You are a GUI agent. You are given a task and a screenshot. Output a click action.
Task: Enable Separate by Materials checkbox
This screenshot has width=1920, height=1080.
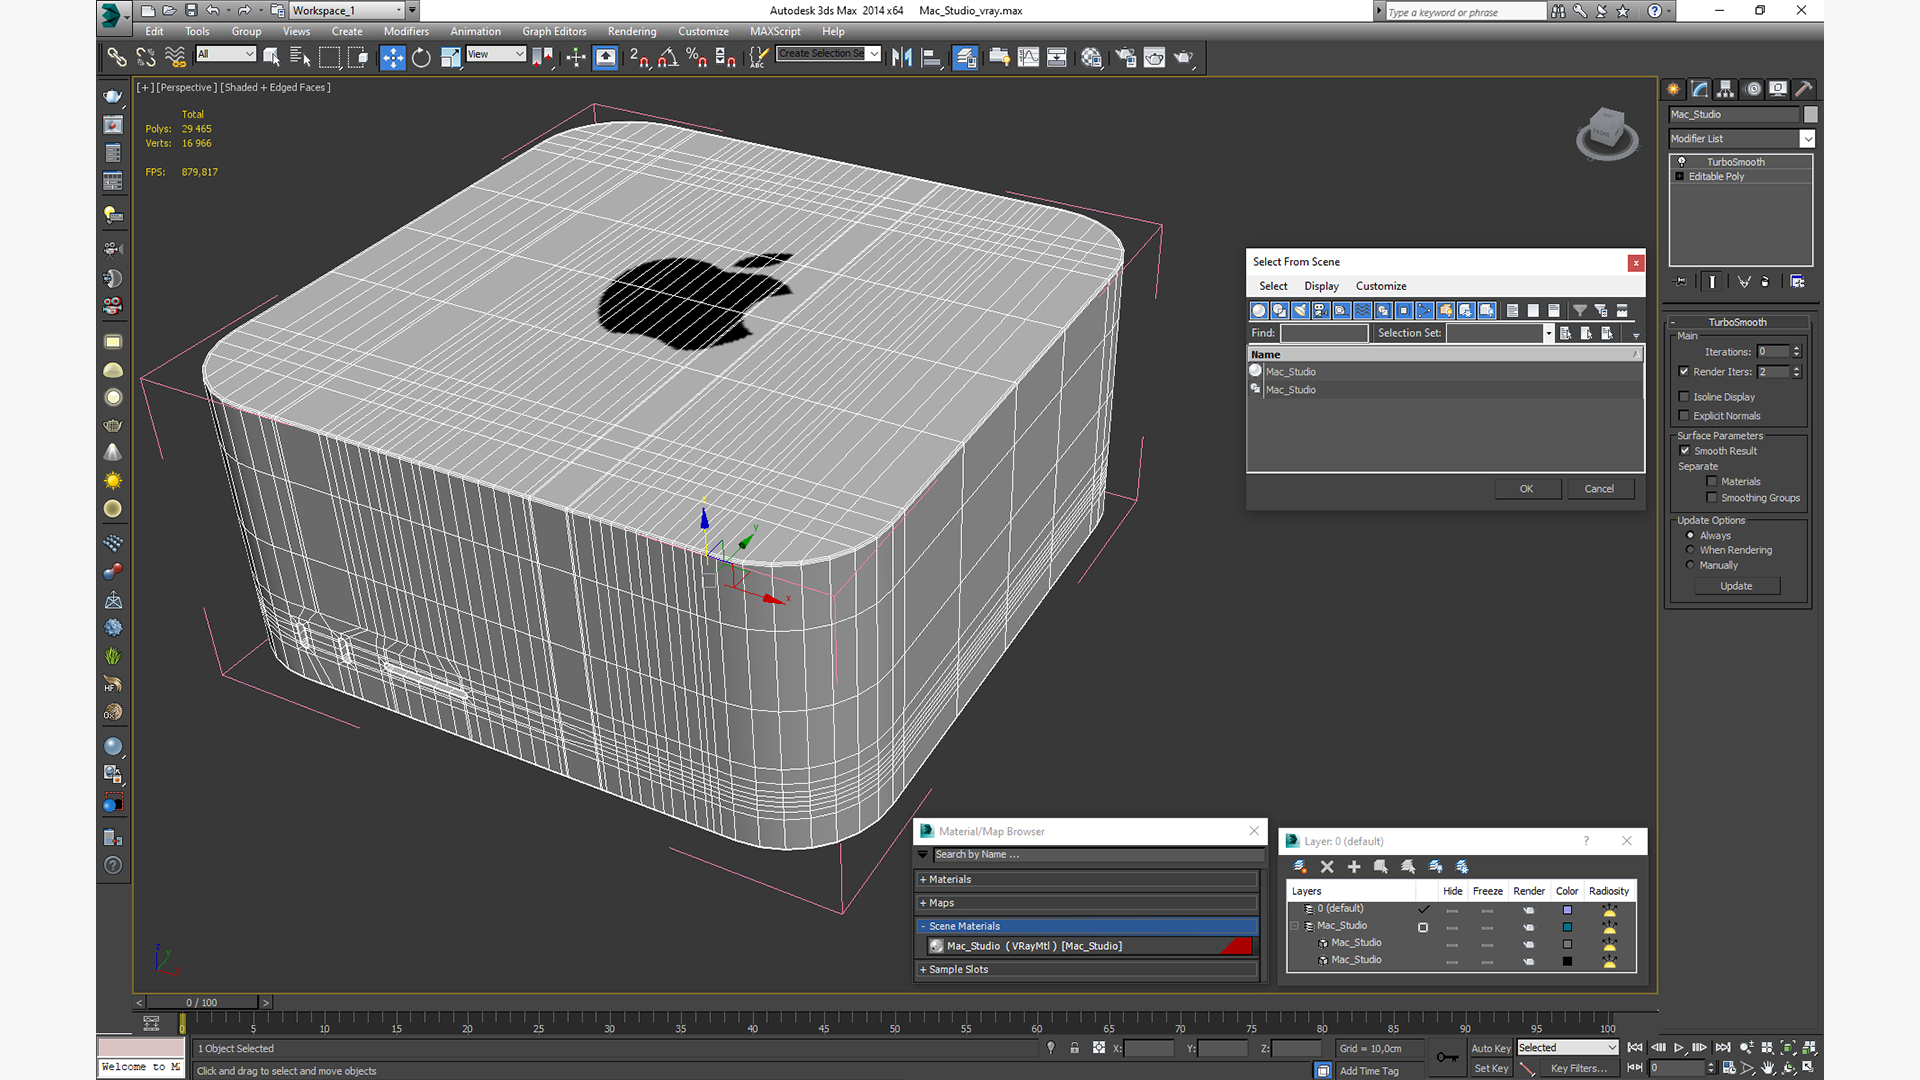pyautogui.click(x=1712, y=482)
